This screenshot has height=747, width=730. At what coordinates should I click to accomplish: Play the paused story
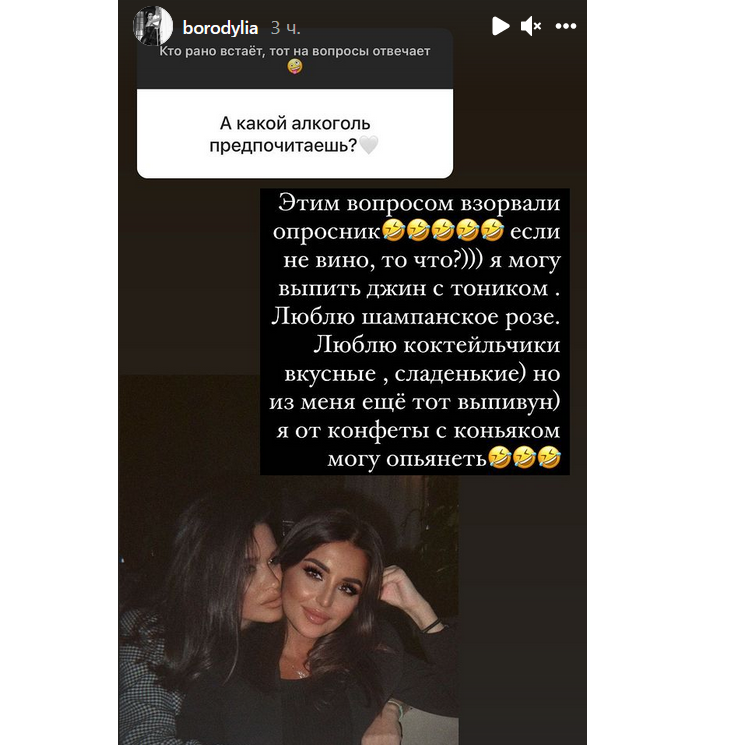[x=500, y=26]
